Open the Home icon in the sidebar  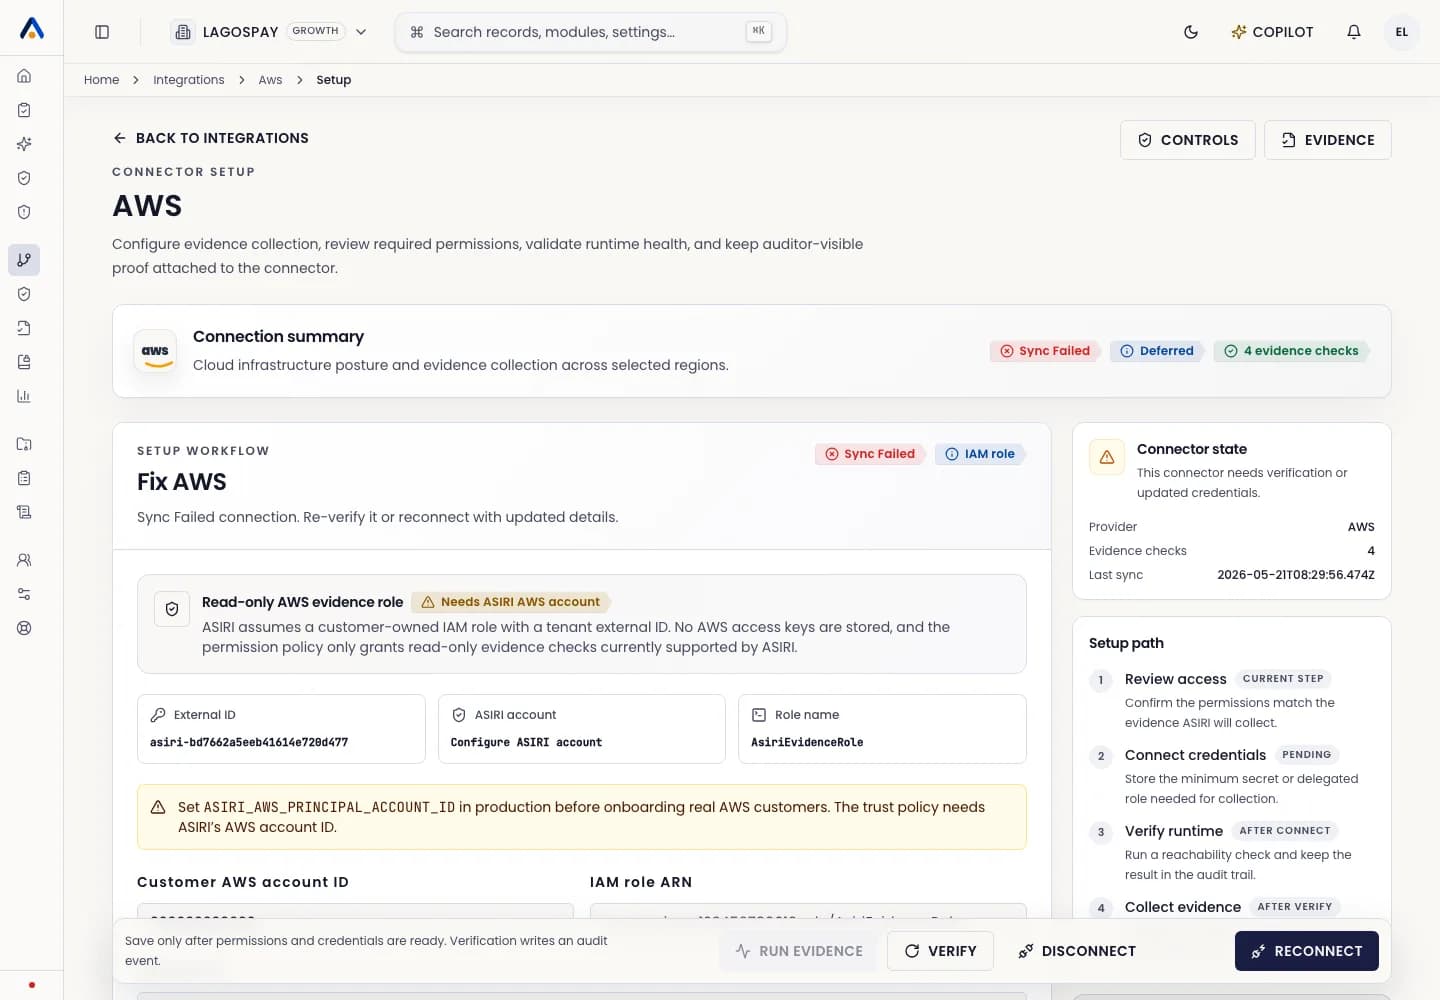coord(24,76)
